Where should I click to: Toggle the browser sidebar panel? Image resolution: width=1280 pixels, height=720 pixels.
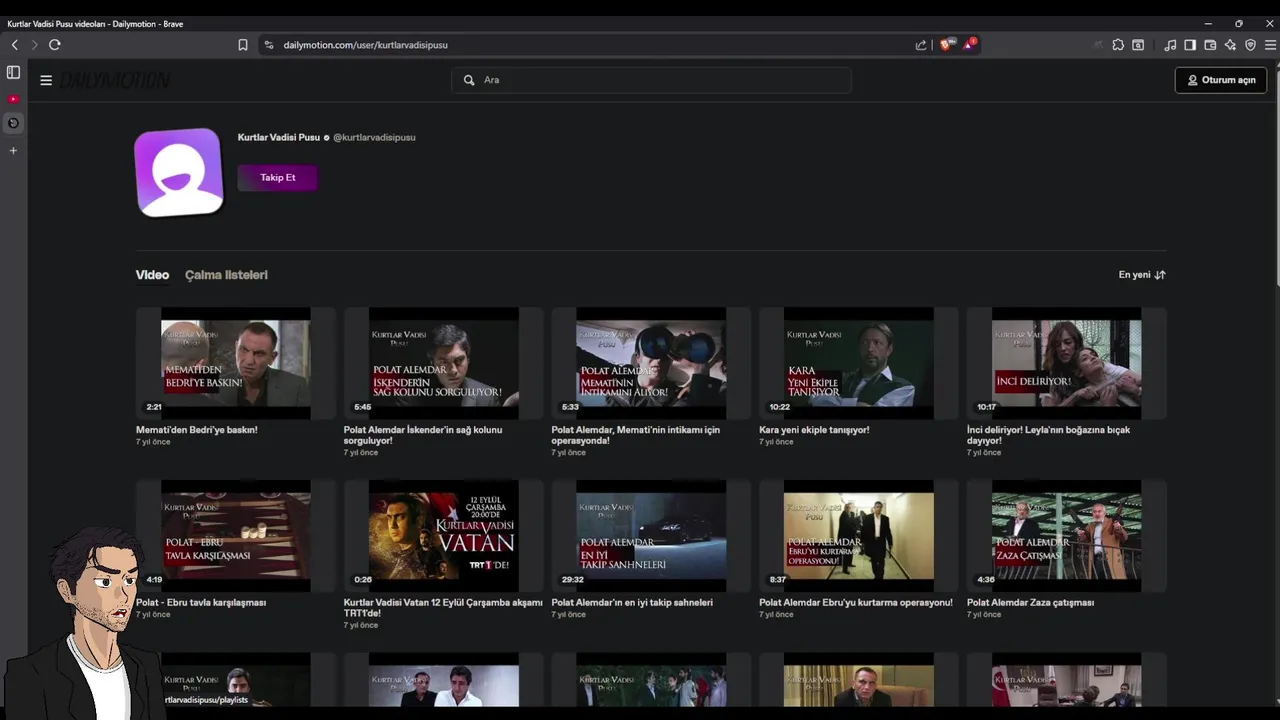(1190, 45)
